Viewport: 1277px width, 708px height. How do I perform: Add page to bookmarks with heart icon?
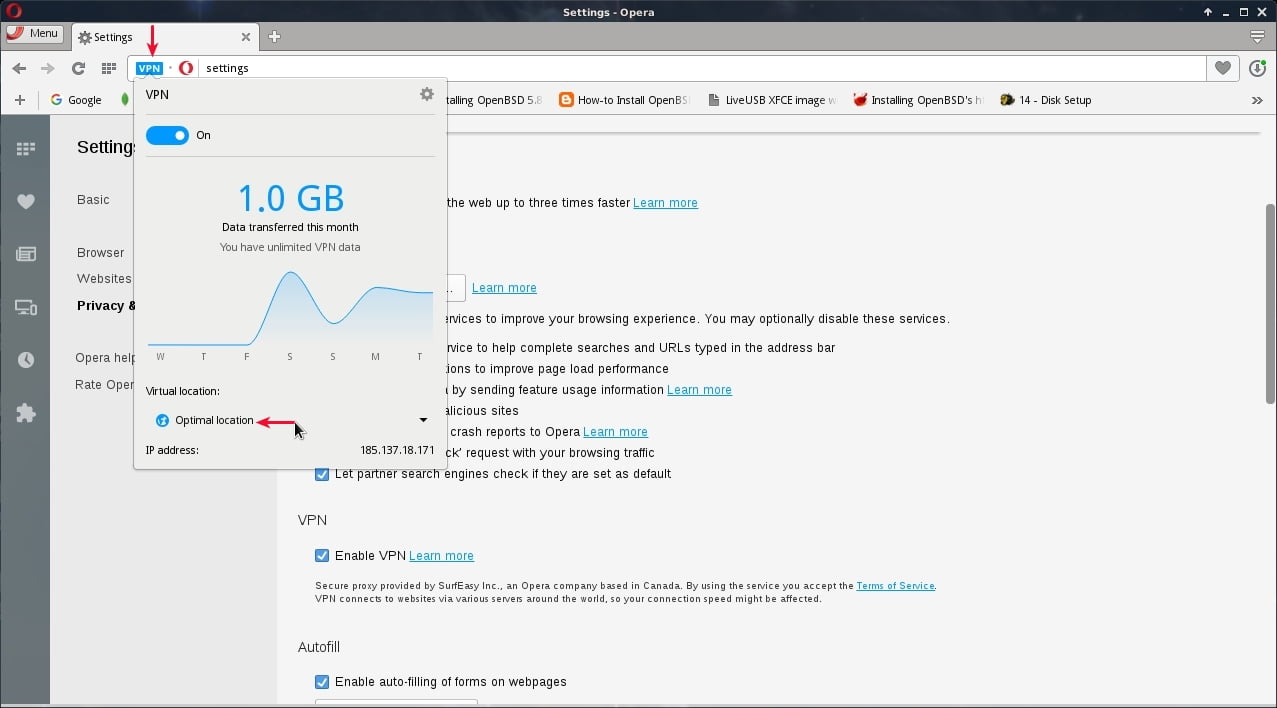coord(1222,68)
